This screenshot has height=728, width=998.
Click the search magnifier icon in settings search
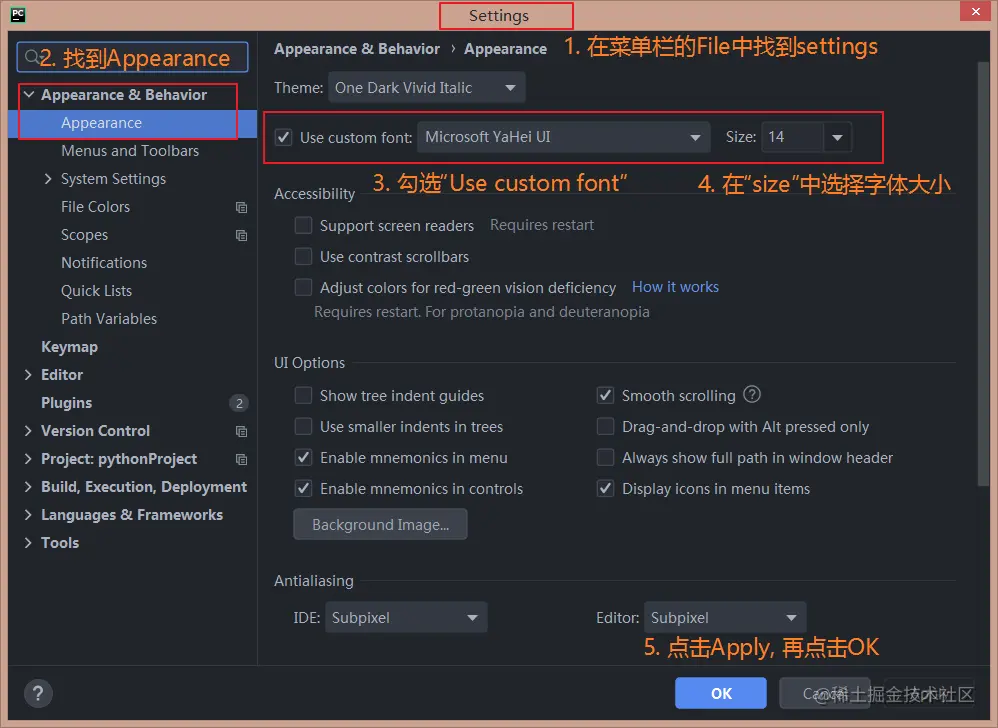pos(31,58)
